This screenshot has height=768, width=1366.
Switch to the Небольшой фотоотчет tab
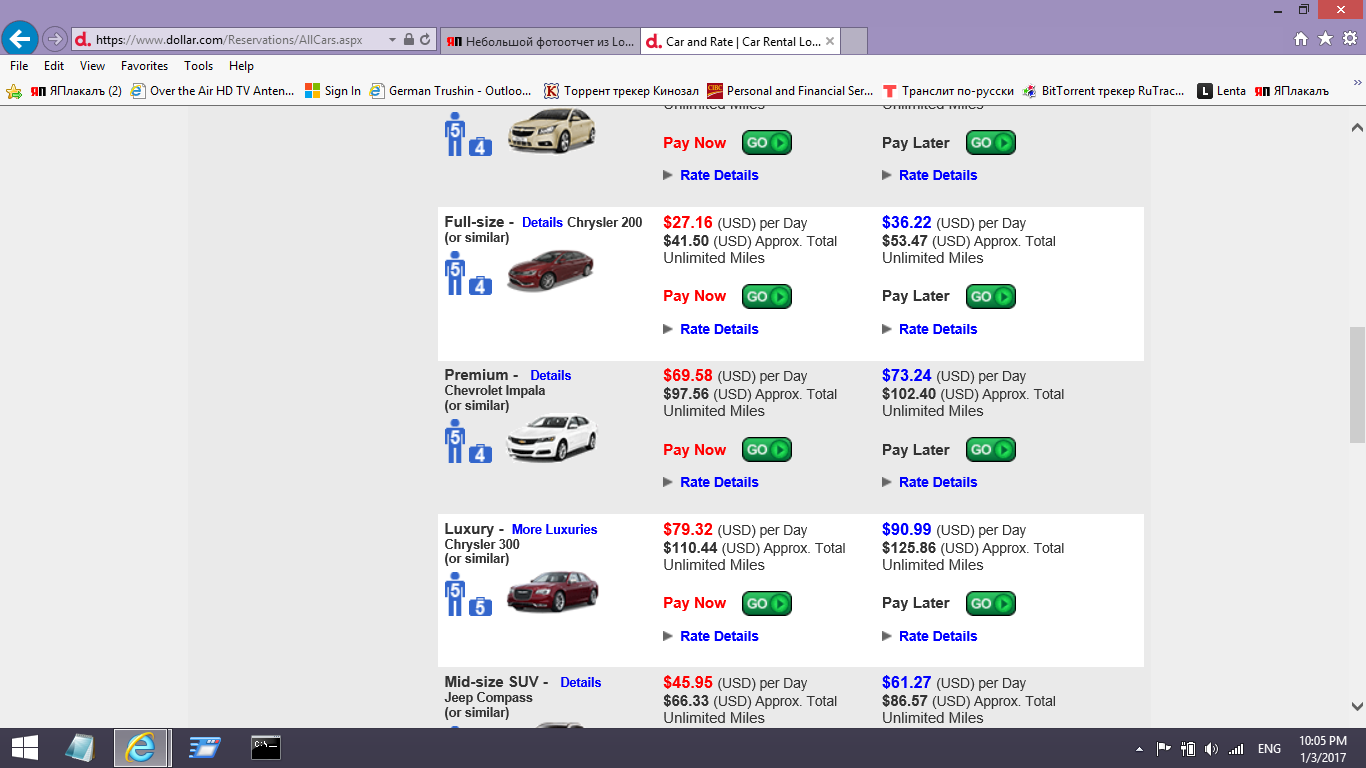click(x=540, y=41)
